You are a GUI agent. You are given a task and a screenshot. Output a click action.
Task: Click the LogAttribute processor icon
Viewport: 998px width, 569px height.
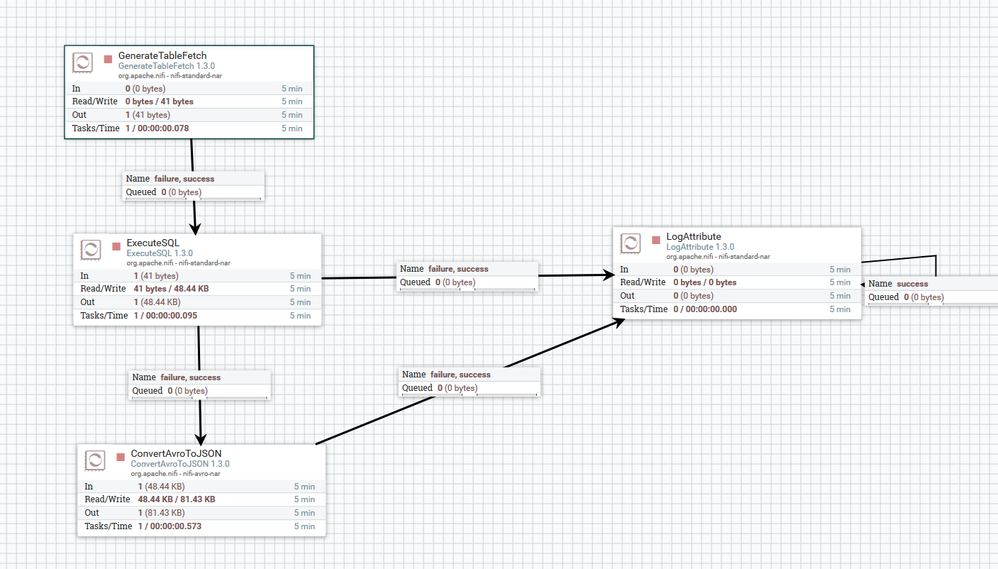point(631,243)
